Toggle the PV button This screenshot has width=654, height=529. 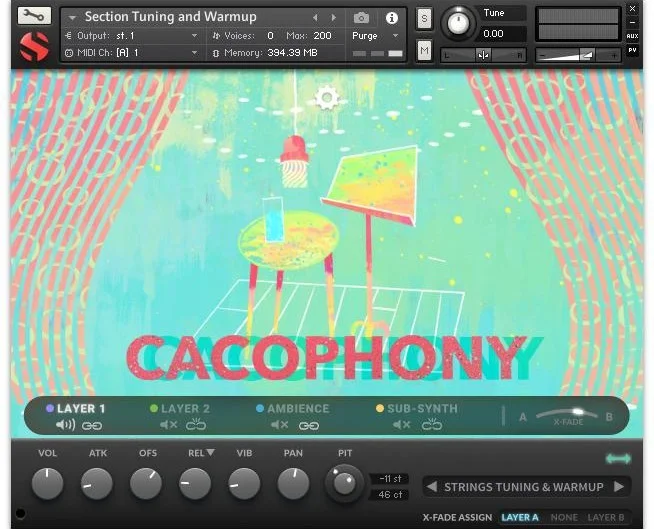coord(632,50)
